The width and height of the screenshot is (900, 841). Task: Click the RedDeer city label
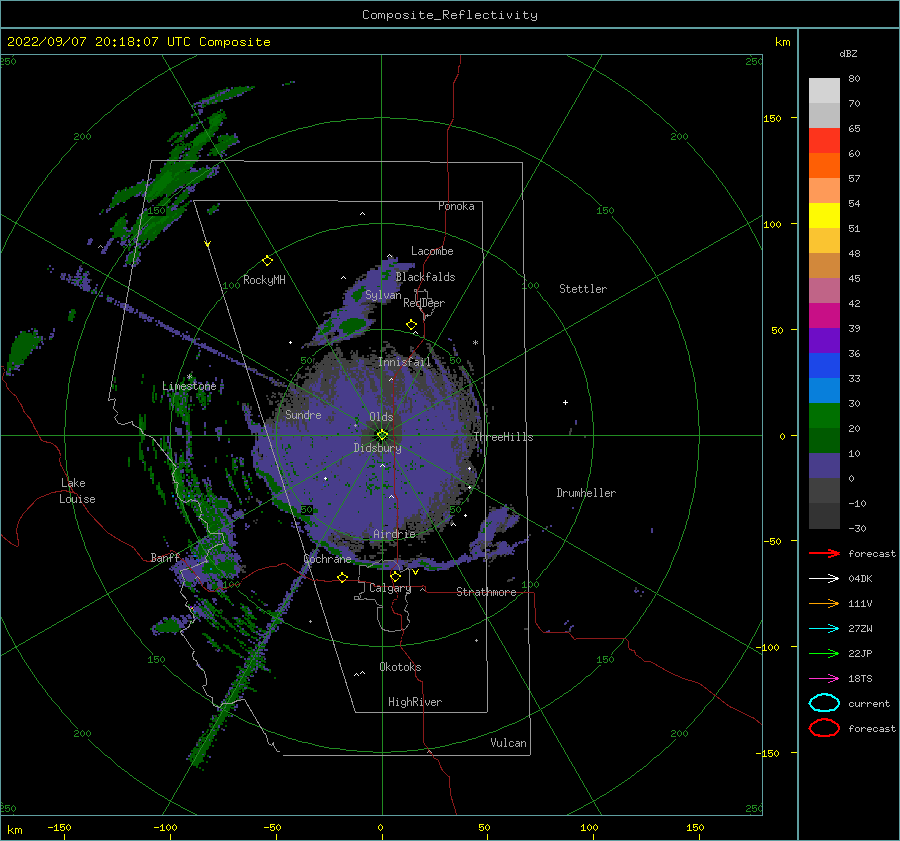coord(424,303)
